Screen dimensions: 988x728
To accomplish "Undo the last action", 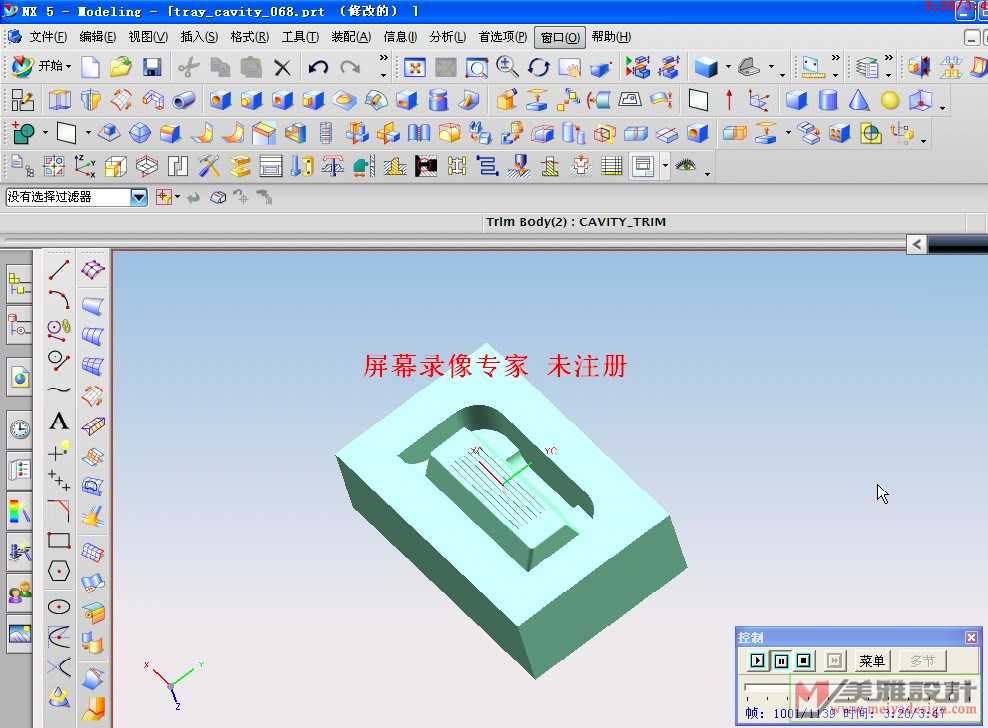I will coord(318,67).
